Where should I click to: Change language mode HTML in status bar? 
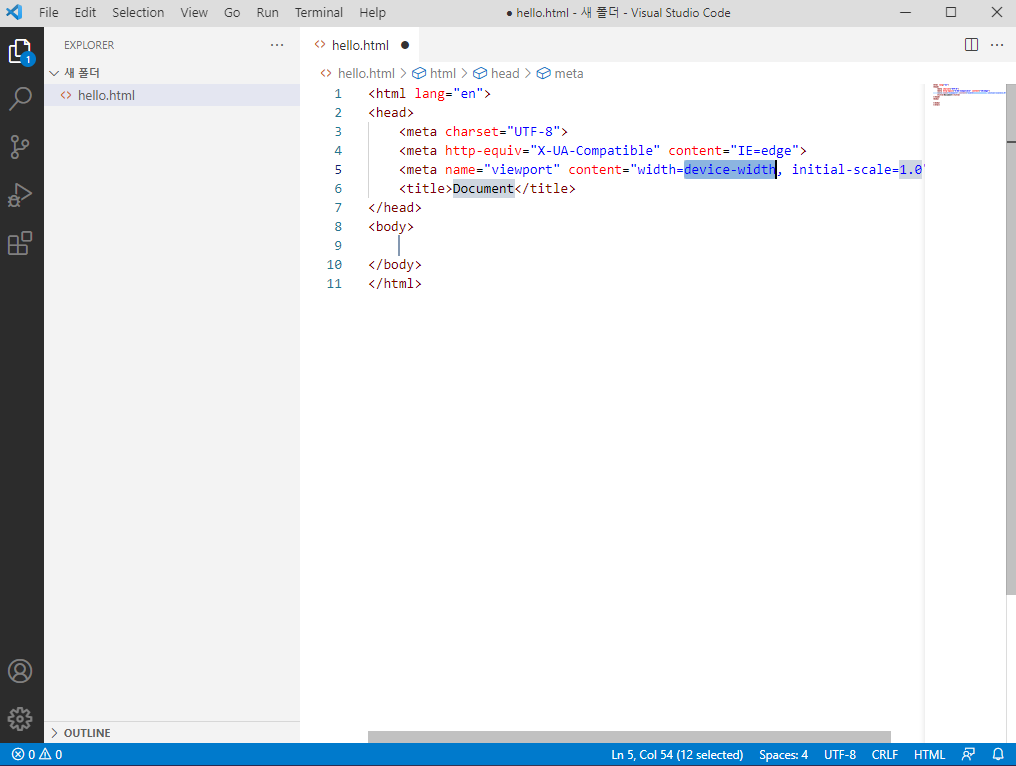point(929,754)
